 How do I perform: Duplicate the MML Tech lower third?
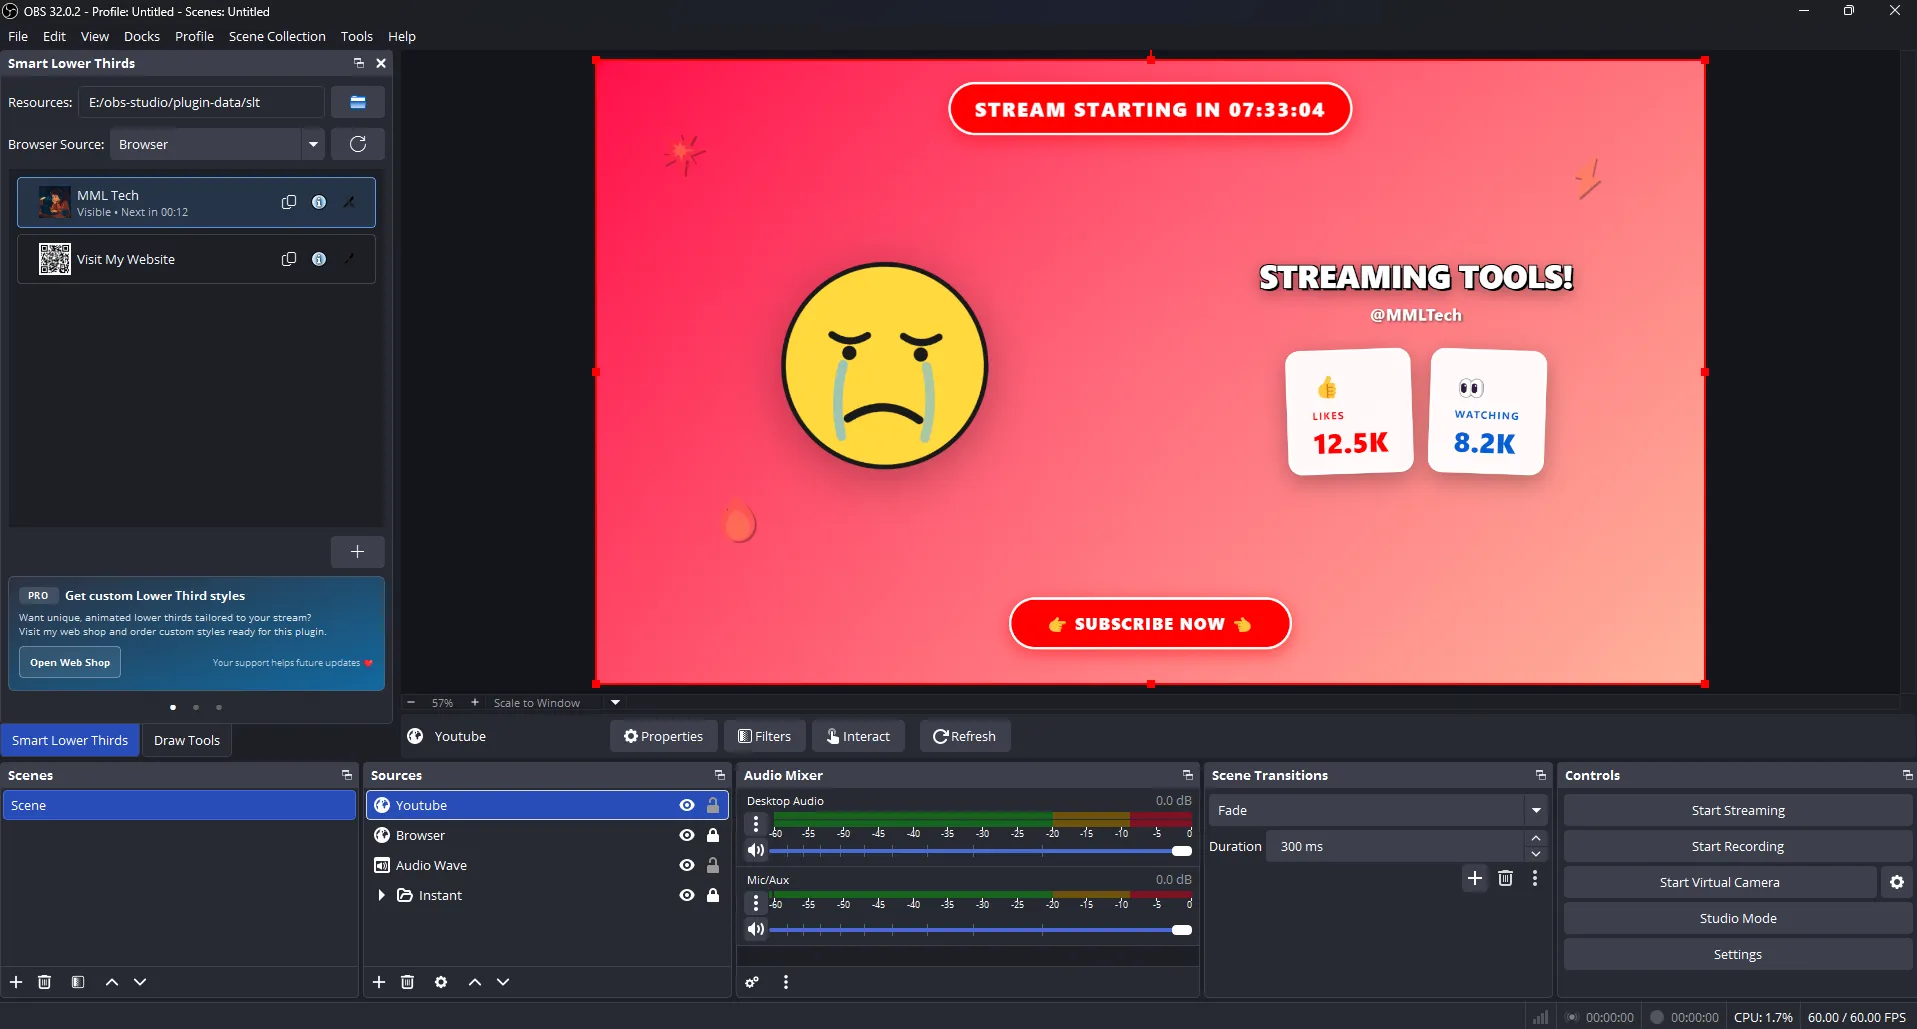click(288, 202)
